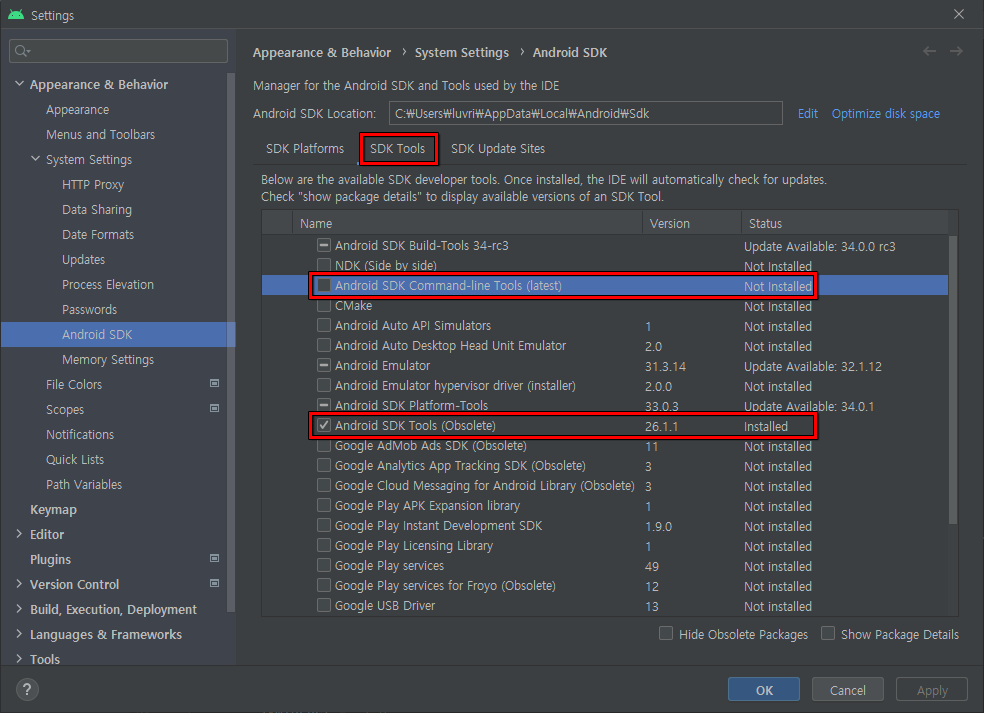Click the help question mark icon
The image size is (984, 713).
(x=27, y=690)
